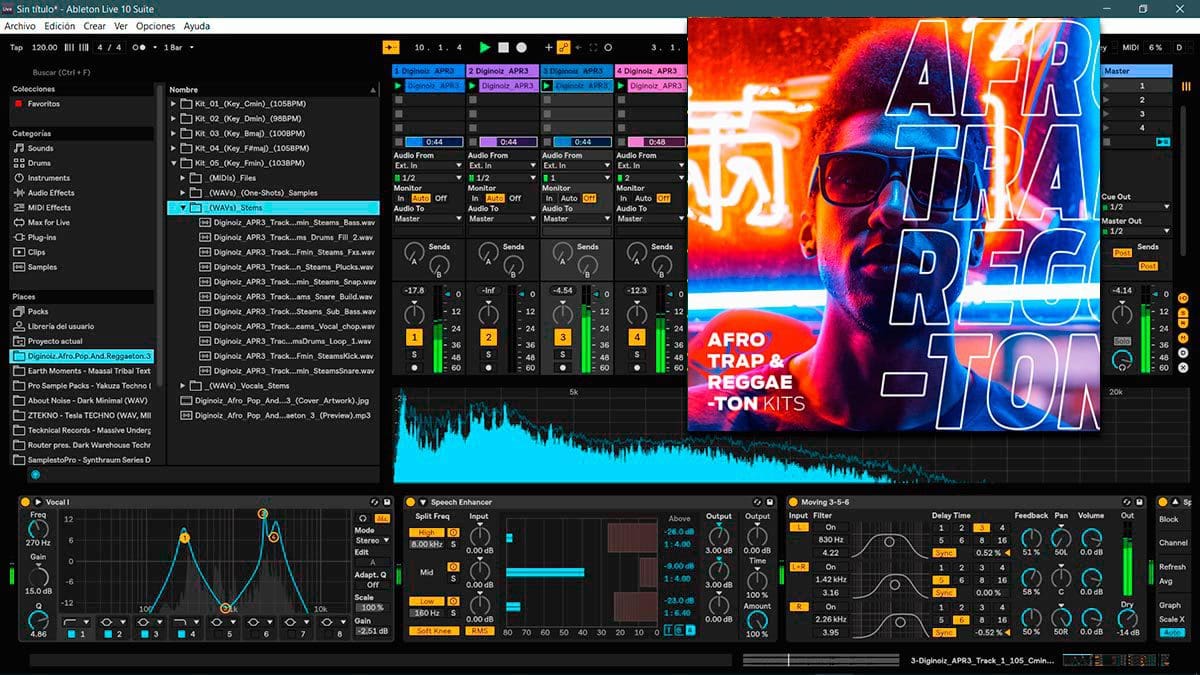Viewport: 1200px width, 675px height.
Task: Arm track 3 for recording
Action: tap(562, 368)
